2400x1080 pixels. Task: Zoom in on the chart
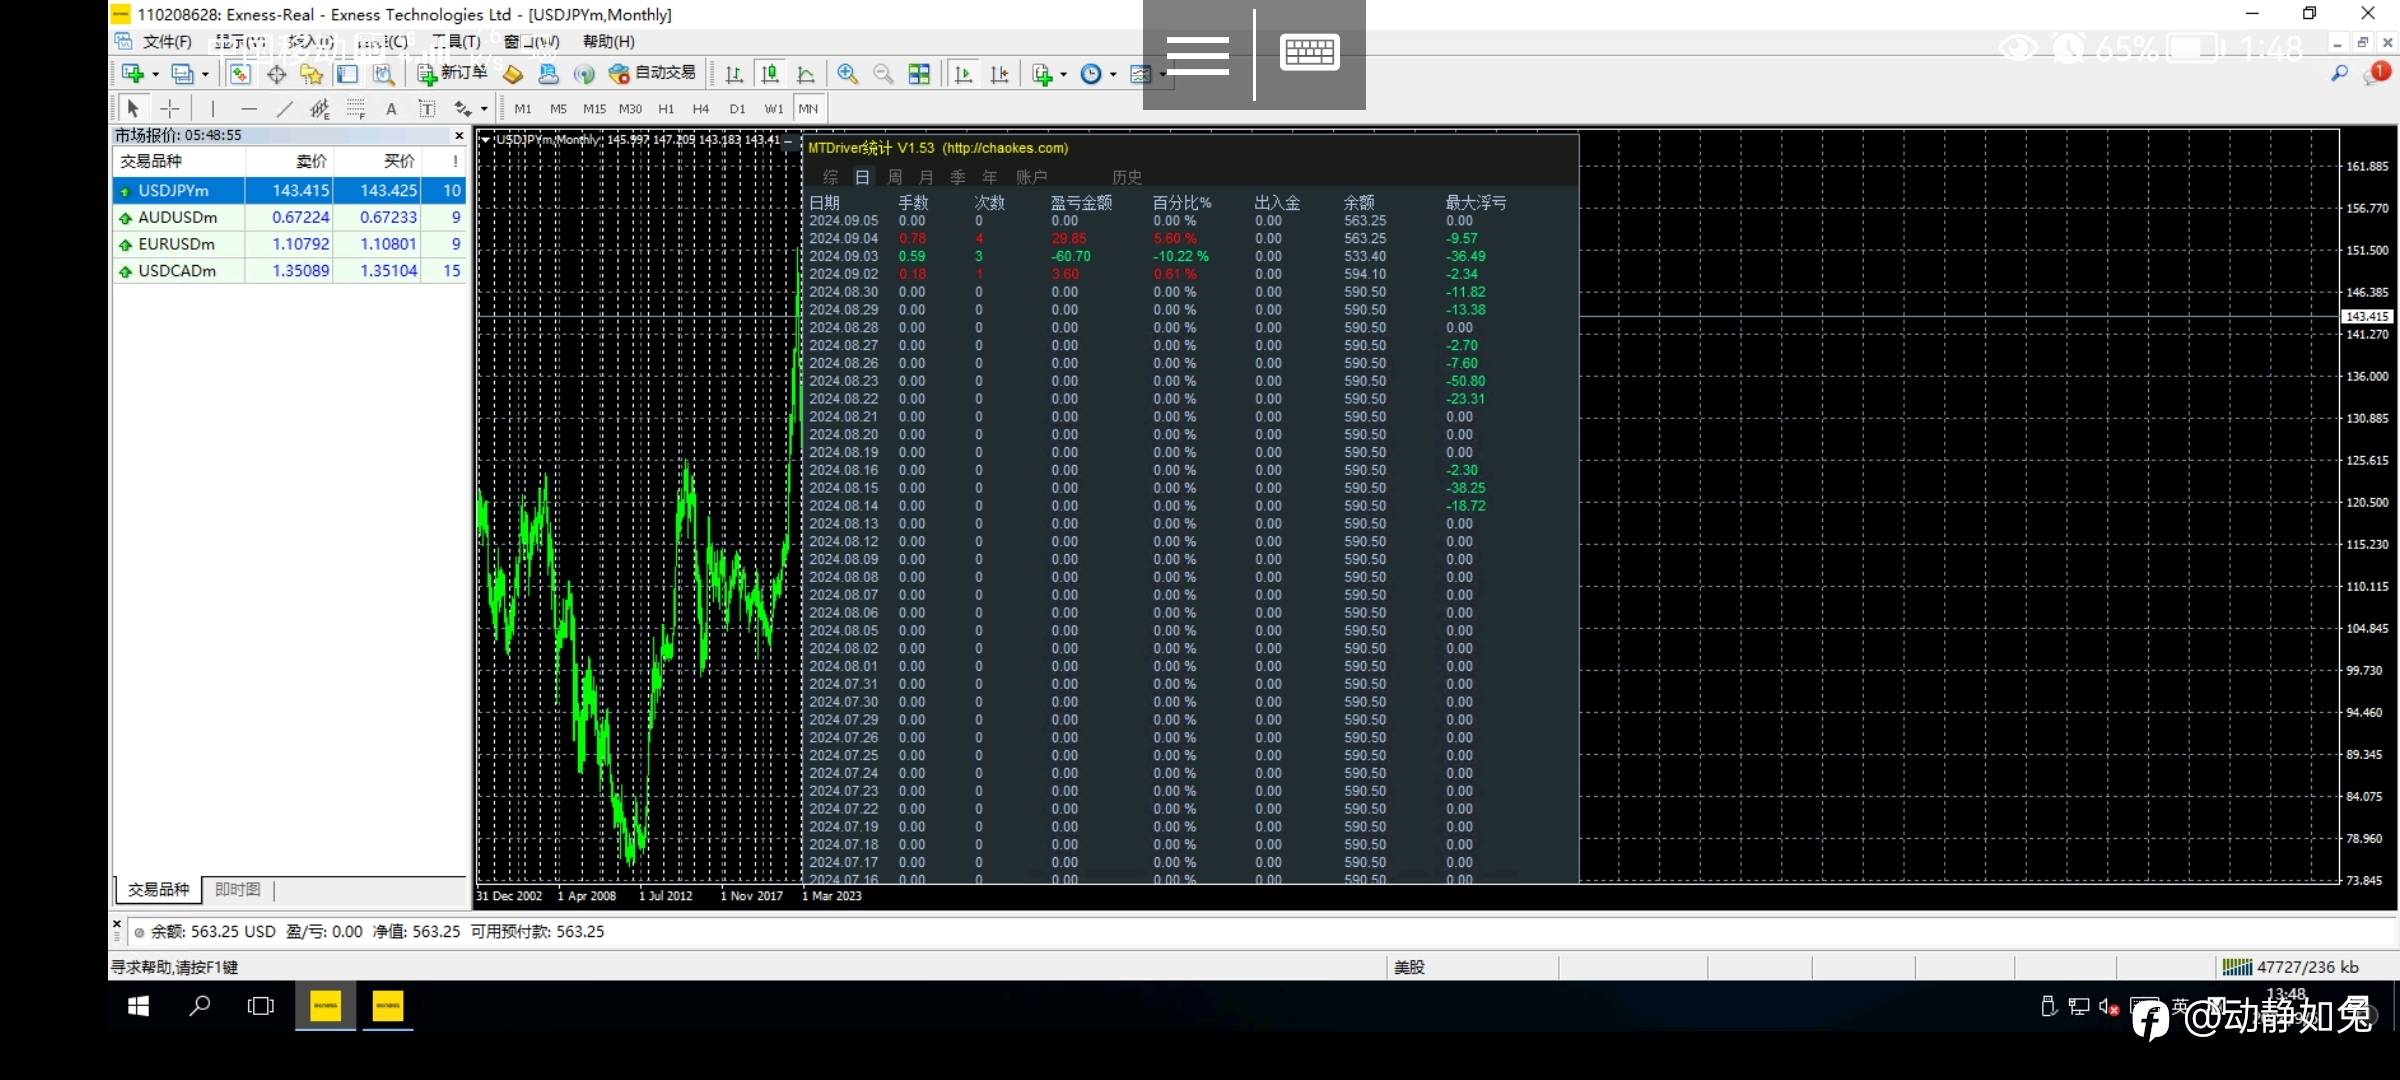coord(847,73)
